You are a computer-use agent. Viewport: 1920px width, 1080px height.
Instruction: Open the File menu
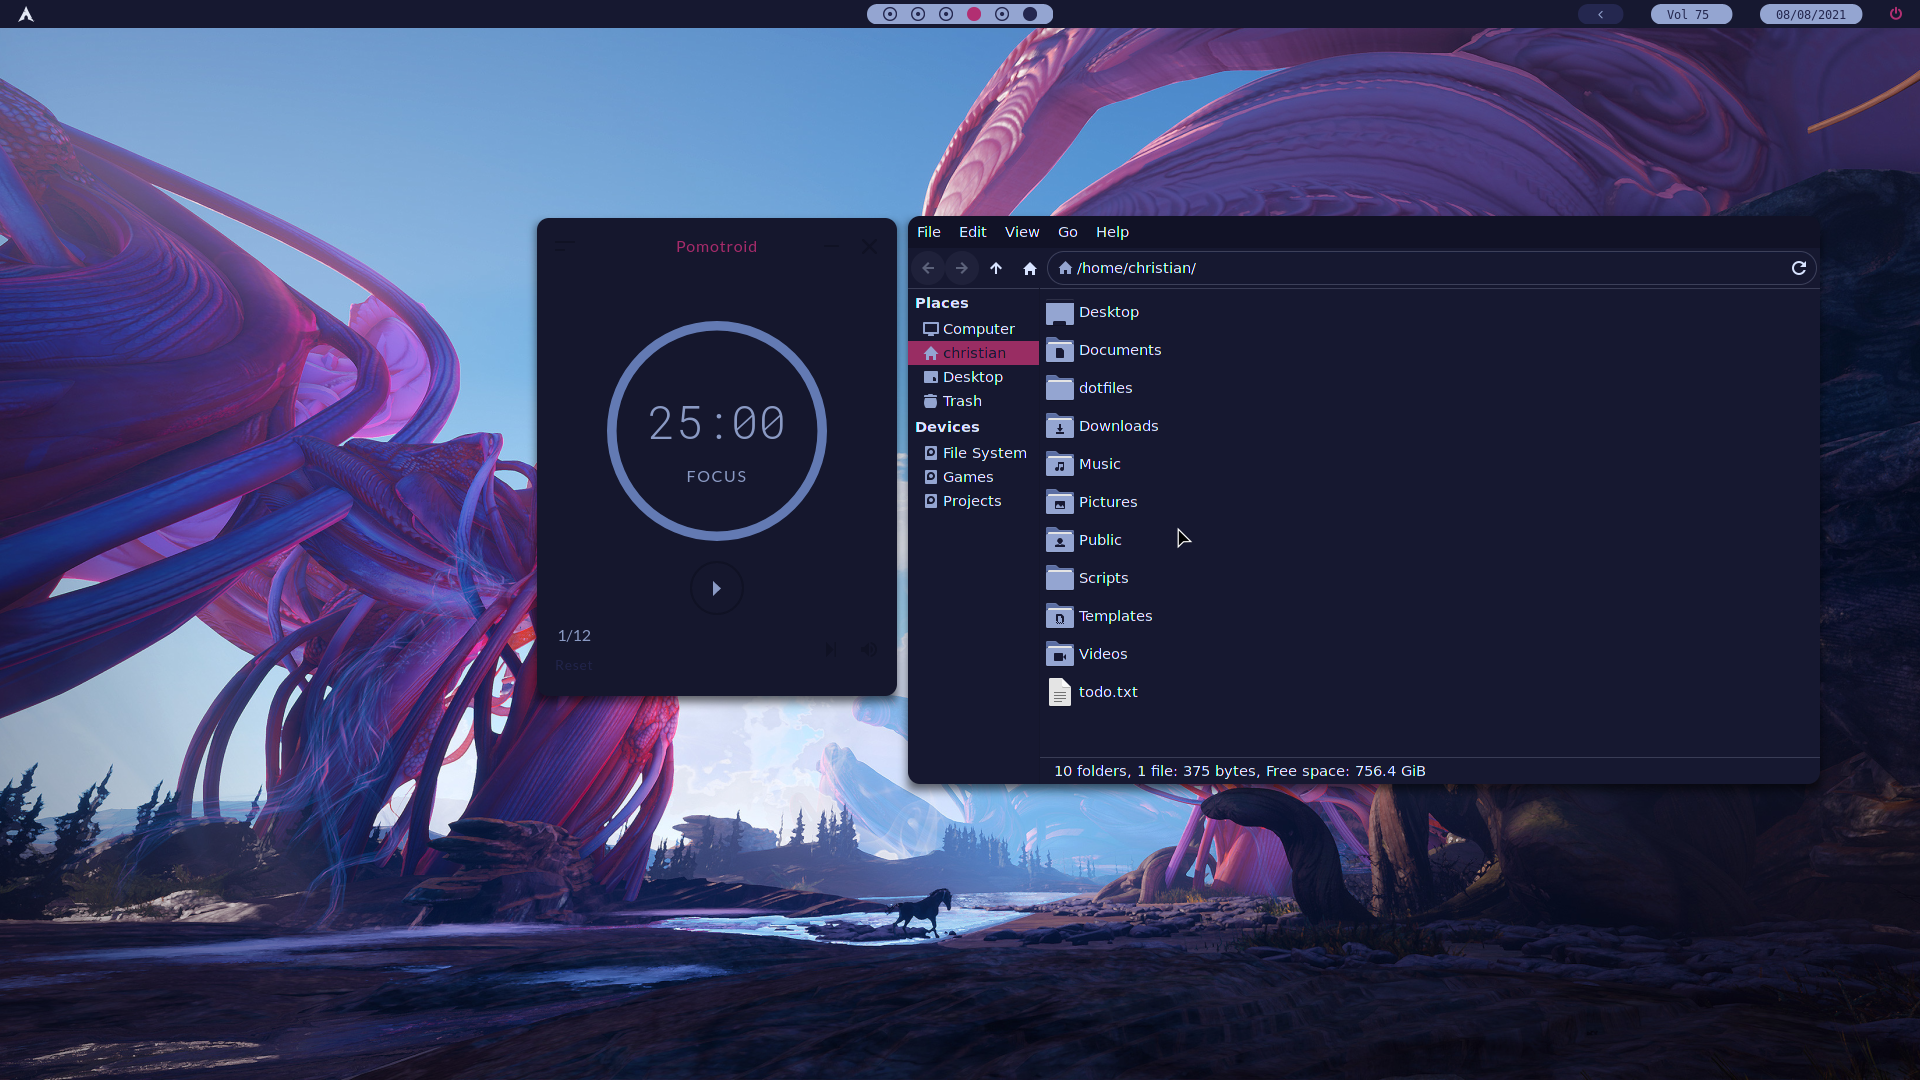pos(928,232)
